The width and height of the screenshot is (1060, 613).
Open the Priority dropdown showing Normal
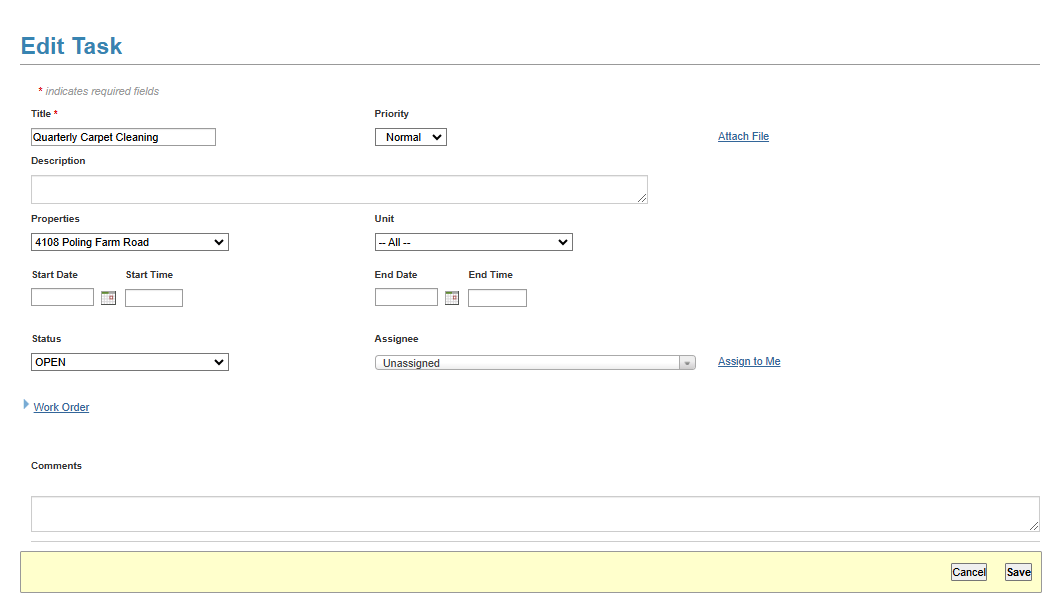(410, 137)
